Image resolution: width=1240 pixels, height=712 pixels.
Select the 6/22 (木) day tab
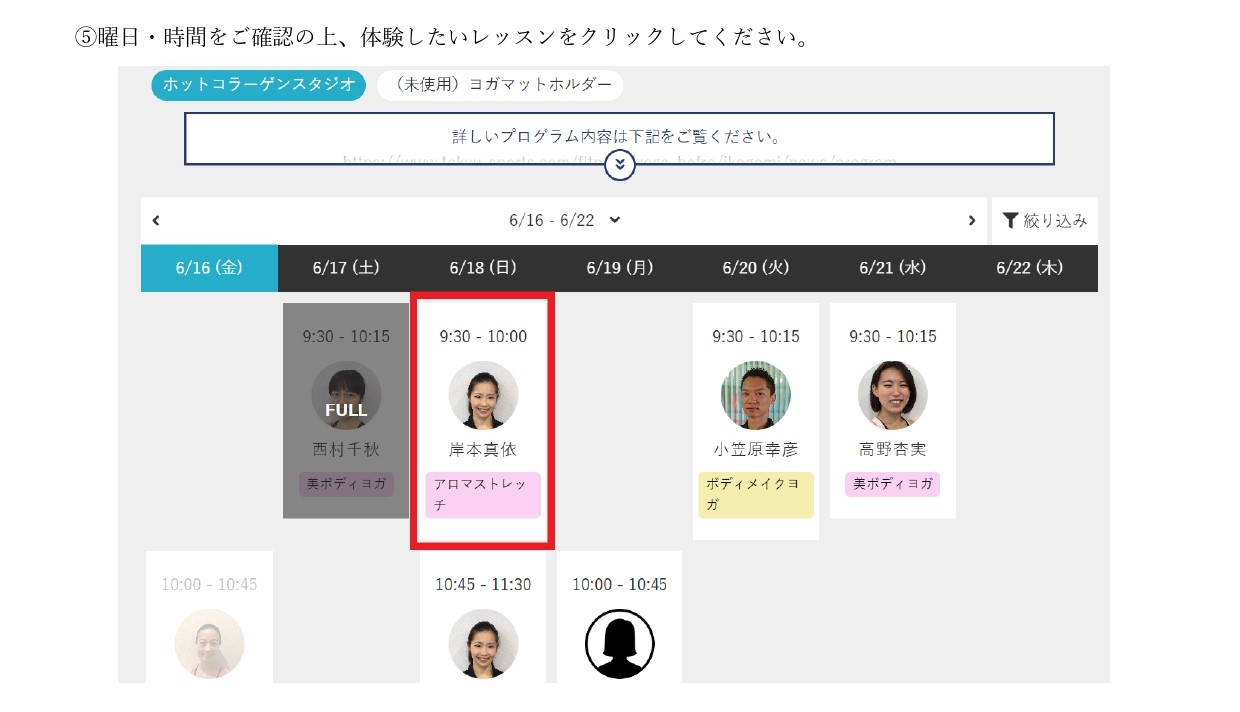pyautogui.click(x=1029, y=268)
